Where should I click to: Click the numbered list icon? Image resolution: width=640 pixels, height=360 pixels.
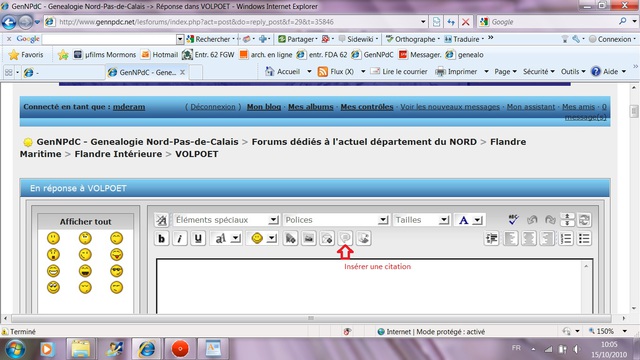(566, 238)
